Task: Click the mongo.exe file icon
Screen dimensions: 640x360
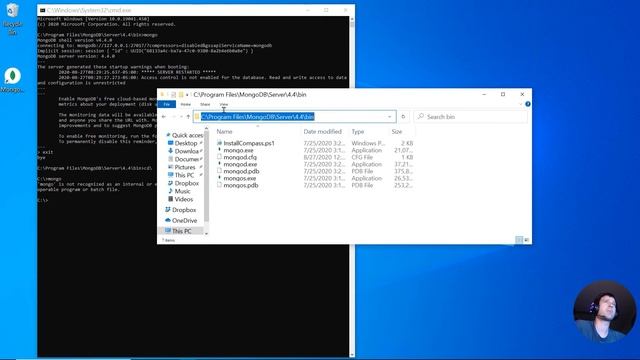Action: pos(219,150)
